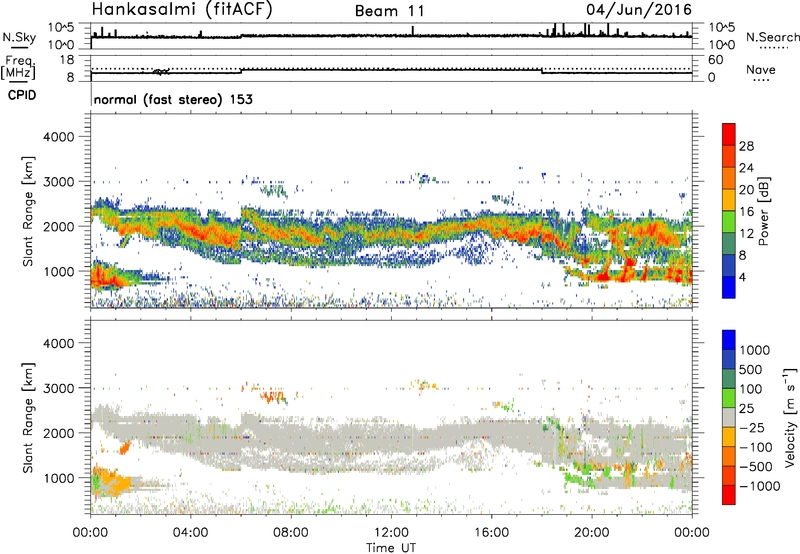Image resolution: width=800 pixels, height=554 pixels.
Task: Click the 28 tick on Power colorbar
Action: click(746, 146)
